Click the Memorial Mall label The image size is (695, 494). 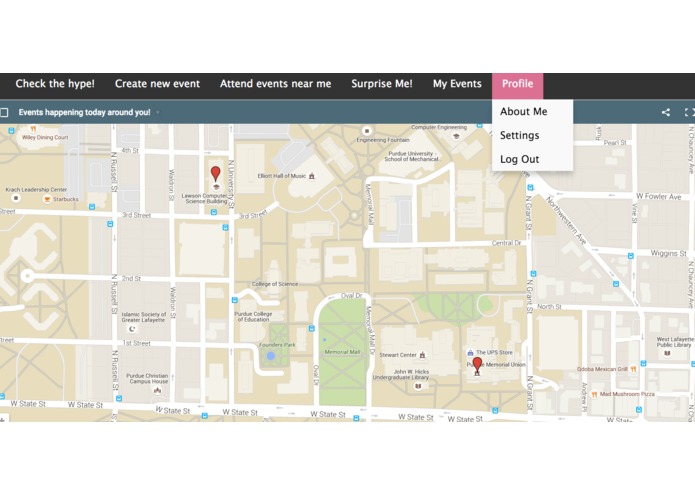pyautogui.click(x=342, y=352)
